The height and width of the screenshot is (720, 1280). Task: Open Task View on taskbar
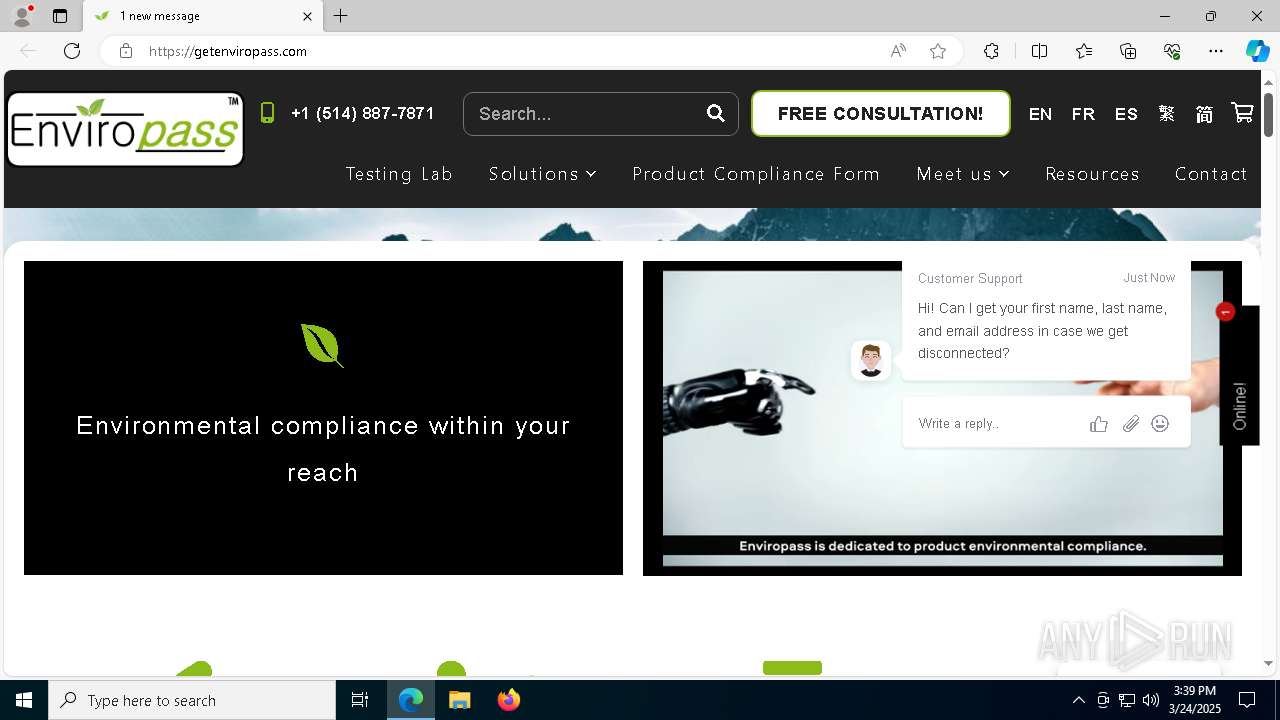(360, 700)
